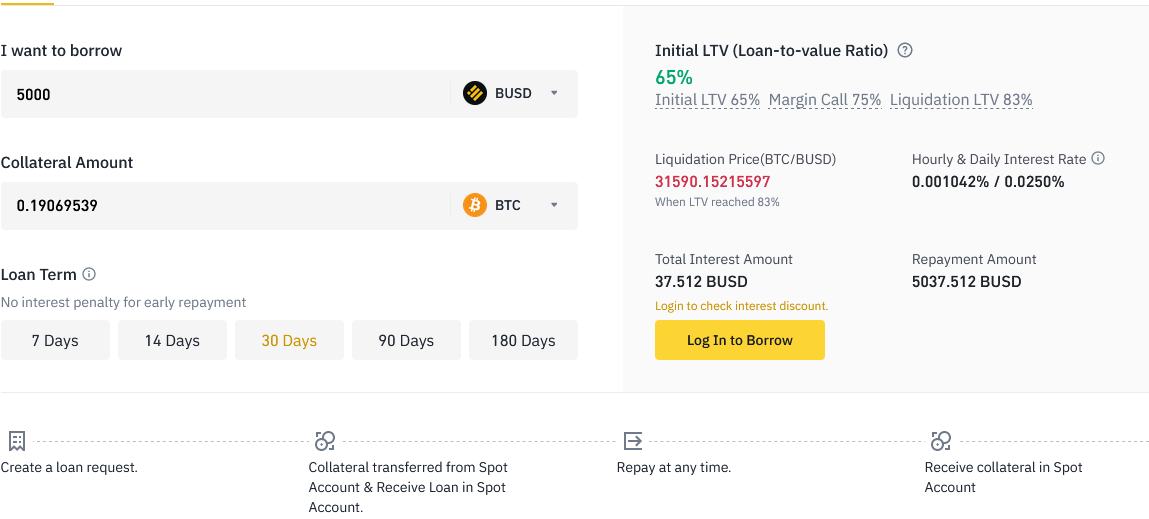Image resolution: width=1149 pixels, height=519 pixels.
Task: Click the Margin Call 75% label
Action: tap(825, 100)
